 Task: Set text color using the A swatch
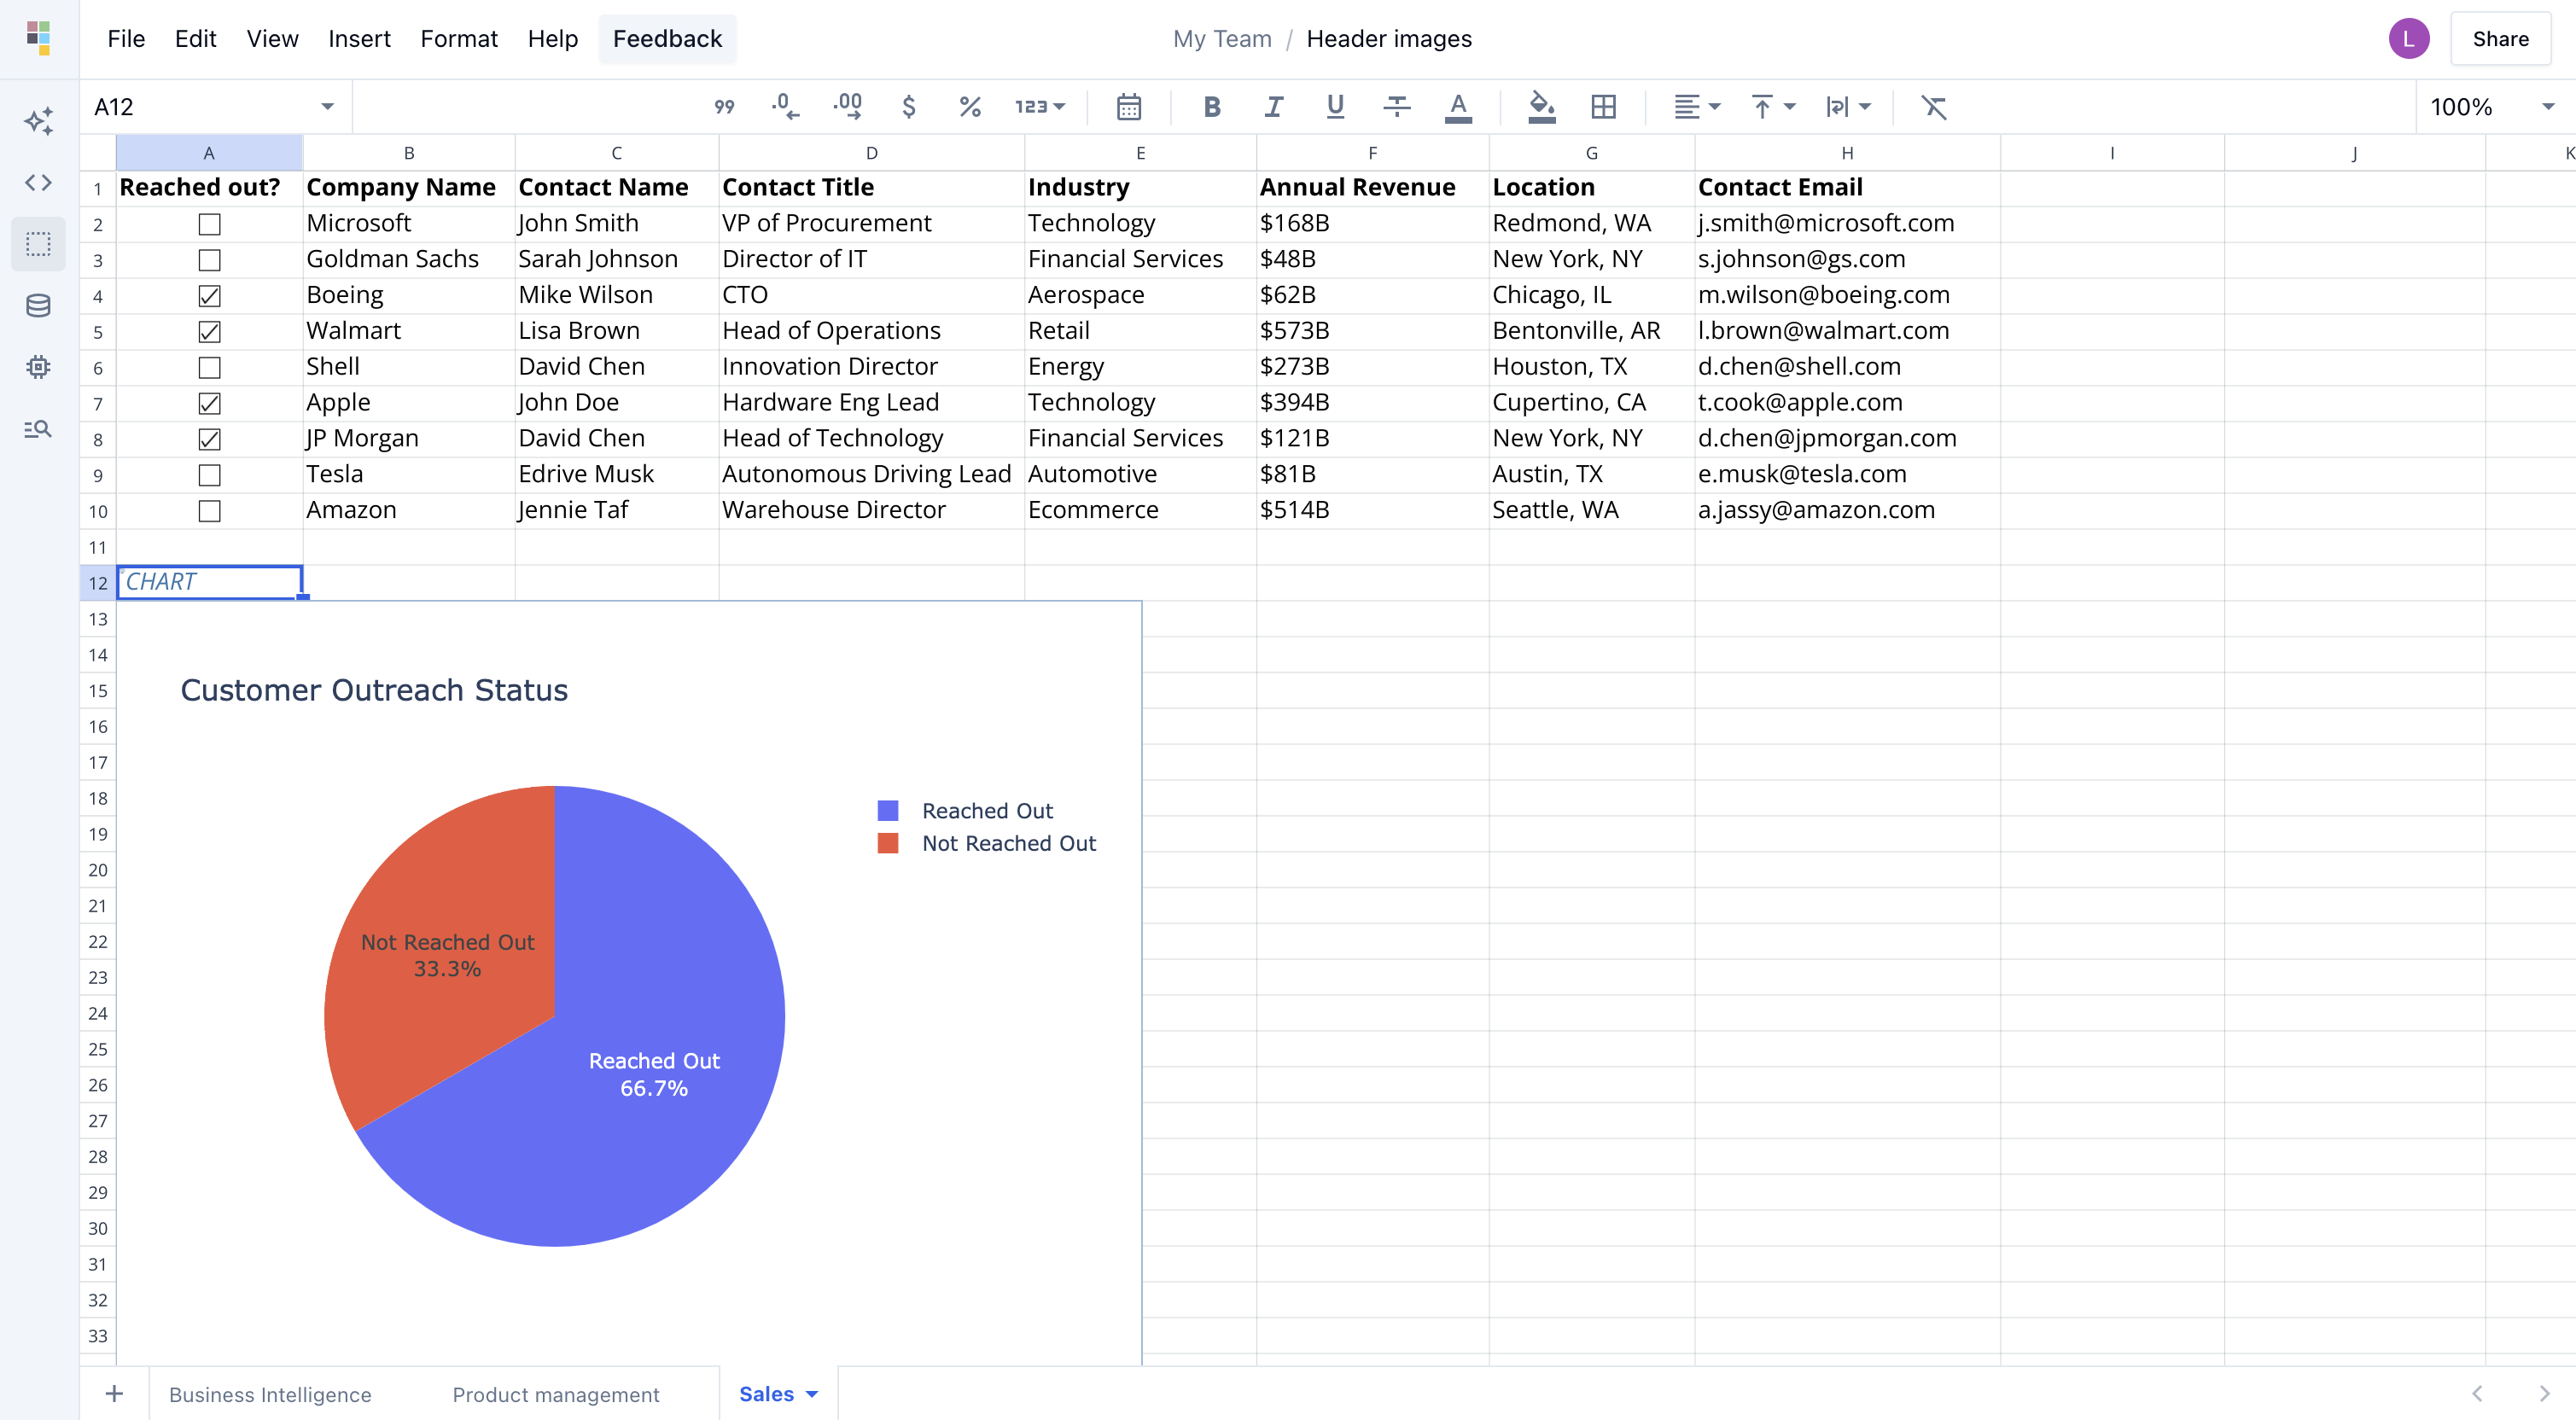coord(1458,106)
